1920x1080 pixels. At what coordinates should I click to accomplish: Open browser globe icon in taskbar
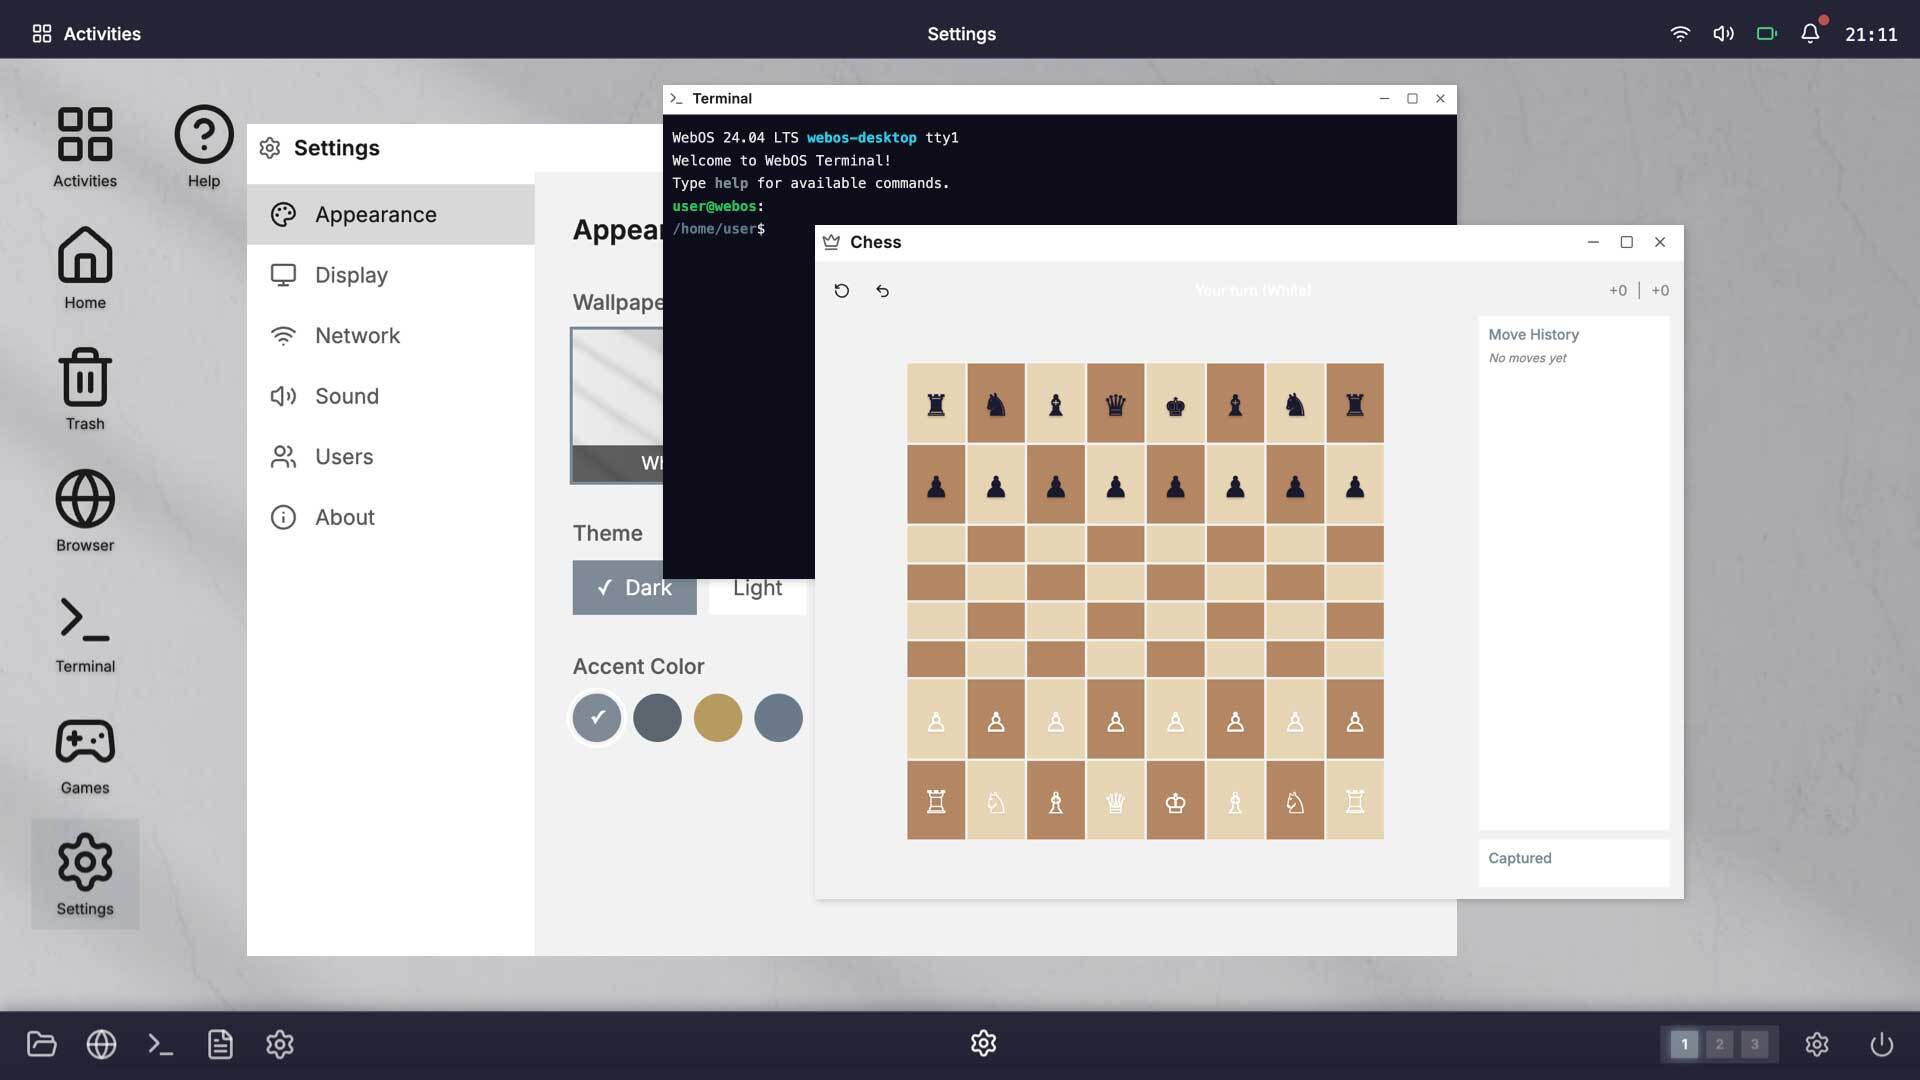tap(101, 1044)
